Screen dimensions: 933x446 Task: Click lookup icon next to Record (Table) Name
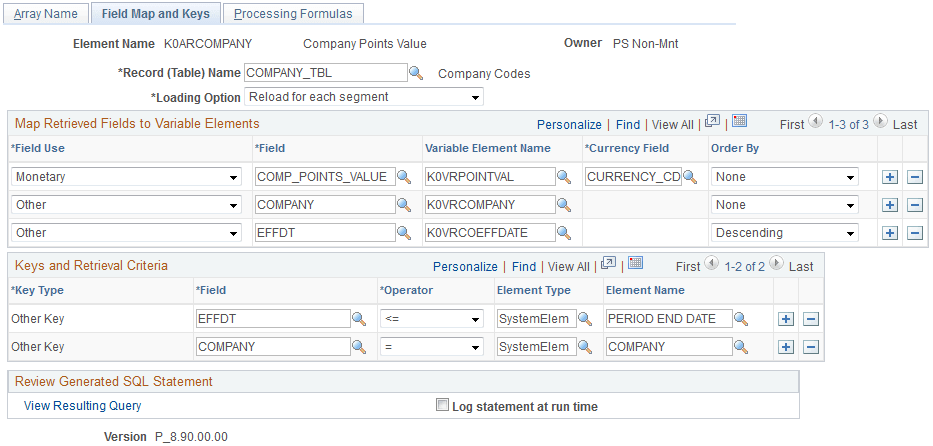(417, 73)
